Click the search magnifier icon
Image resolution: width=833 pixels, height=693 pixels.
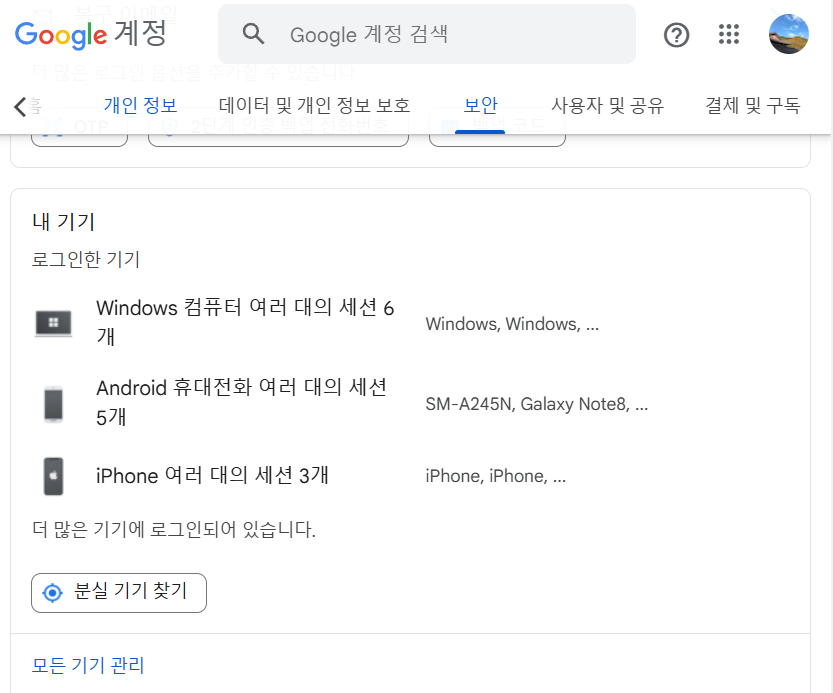(x=253, y=34)
